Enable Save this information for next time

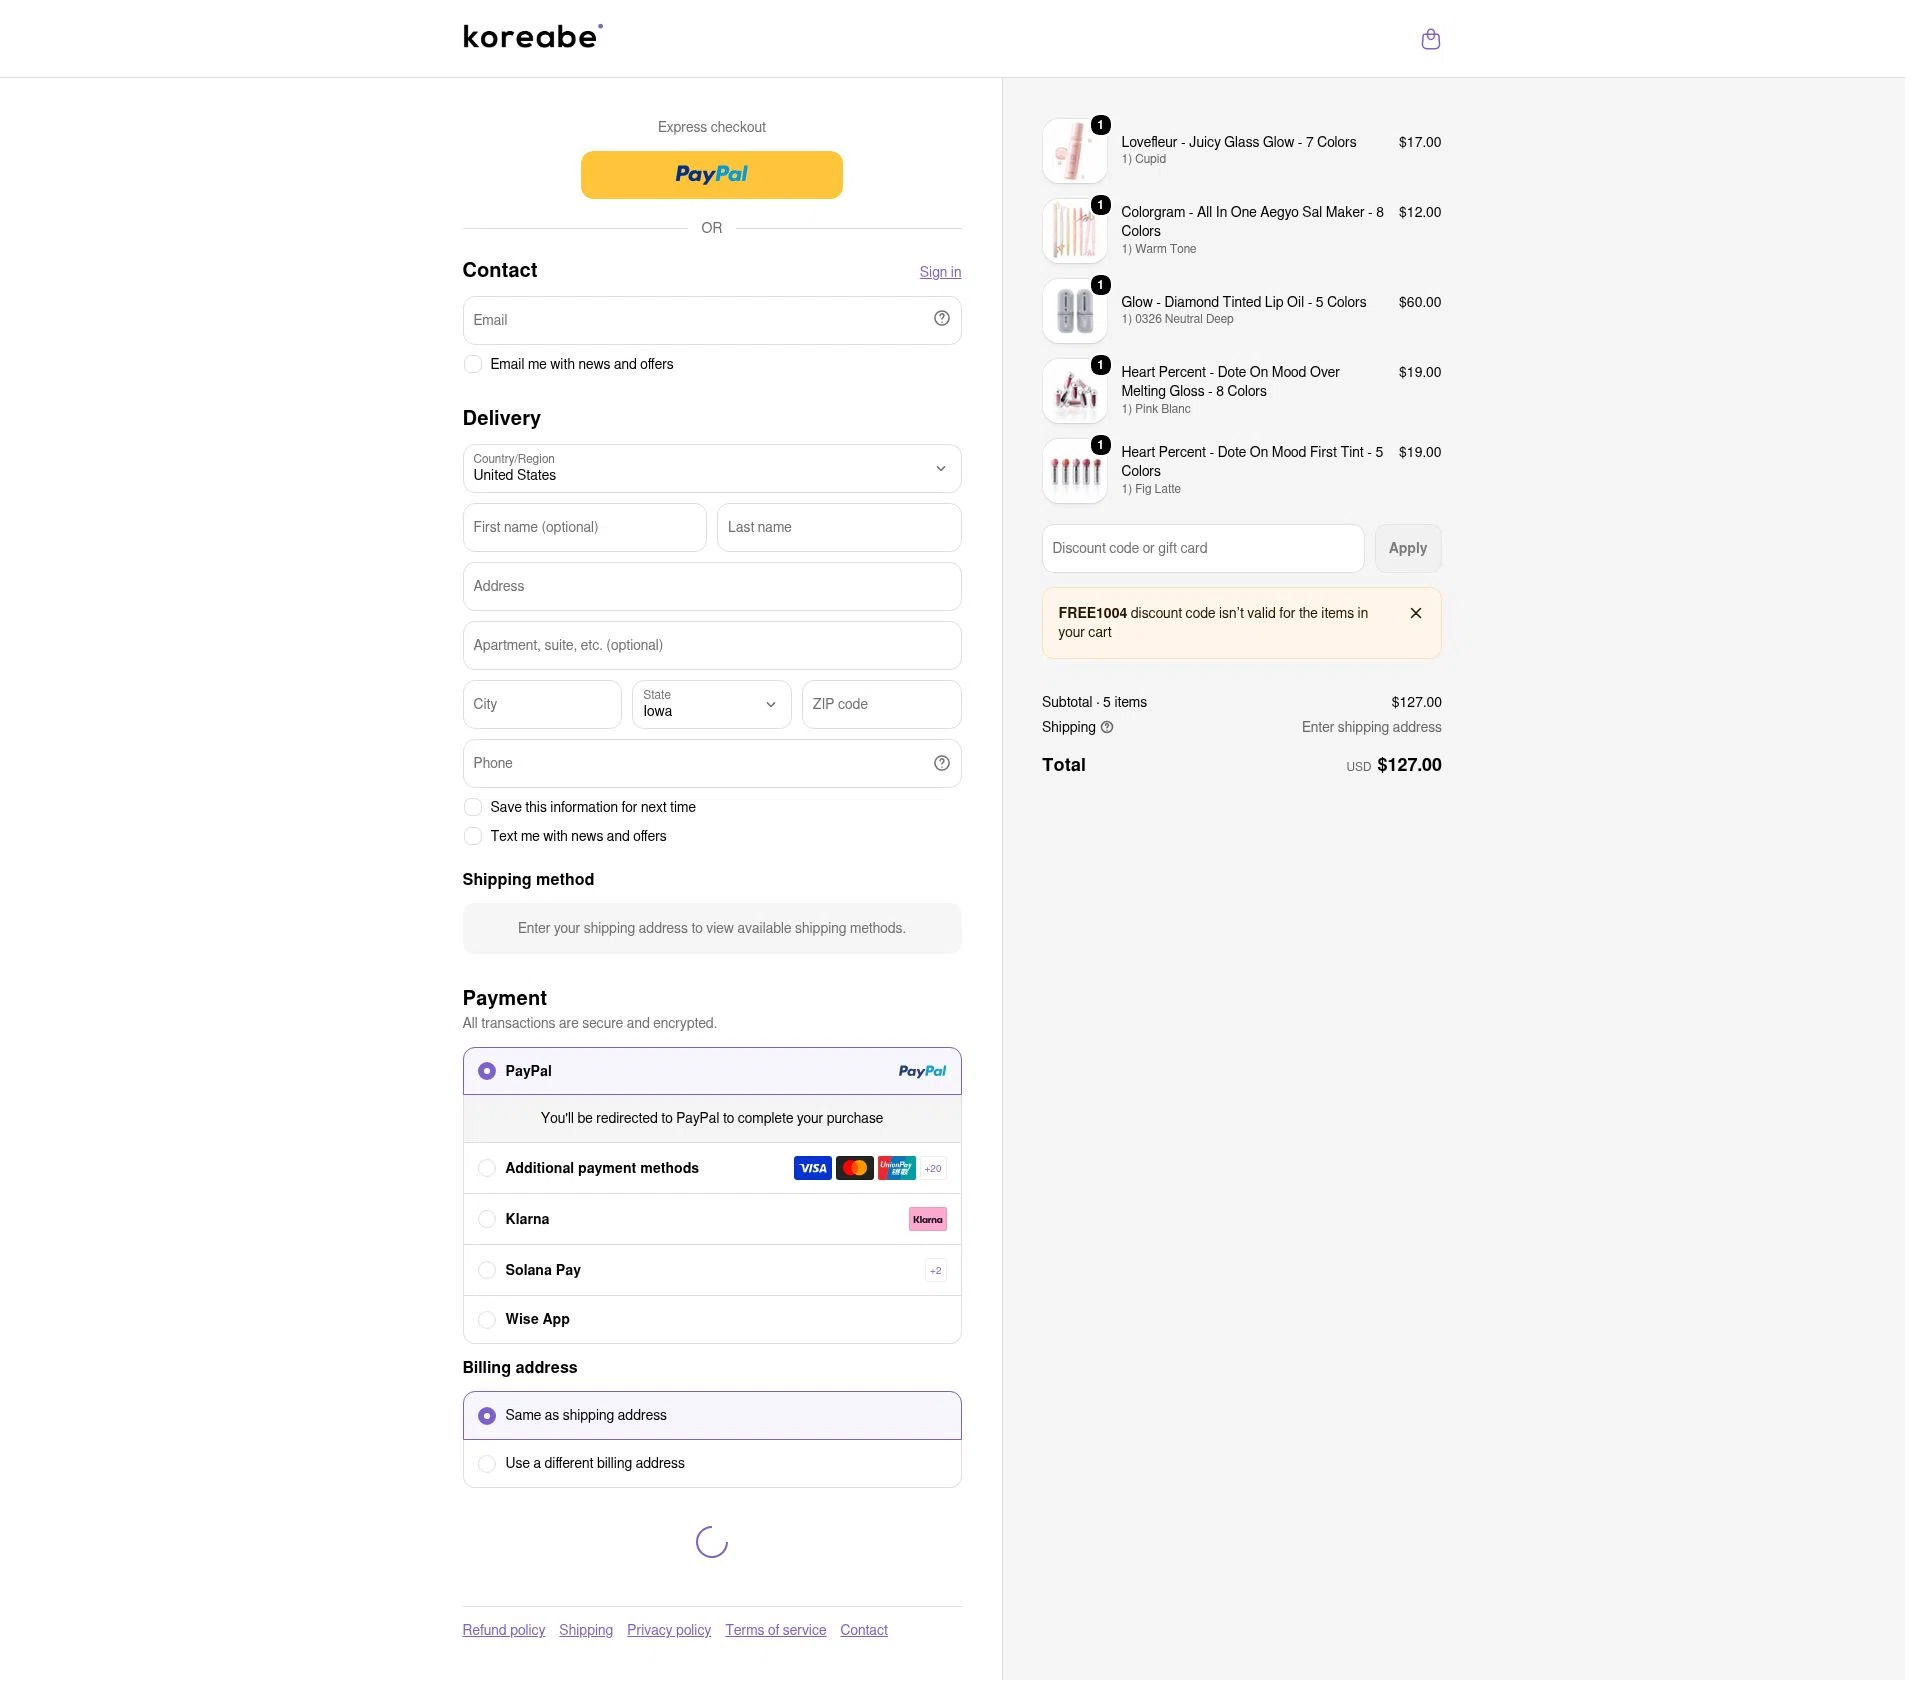[473, 807]
